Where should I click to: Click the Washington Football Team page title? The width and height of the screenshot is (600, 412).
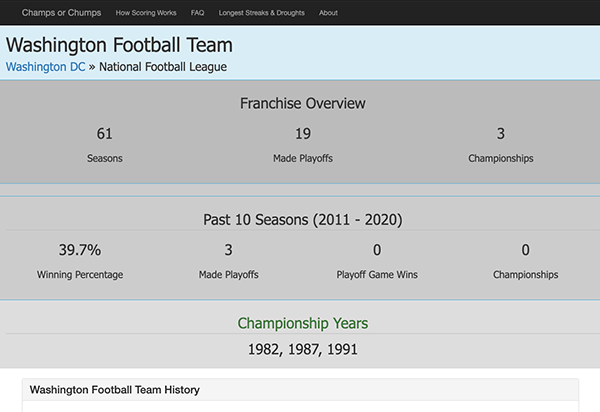[x=119, y=45]
